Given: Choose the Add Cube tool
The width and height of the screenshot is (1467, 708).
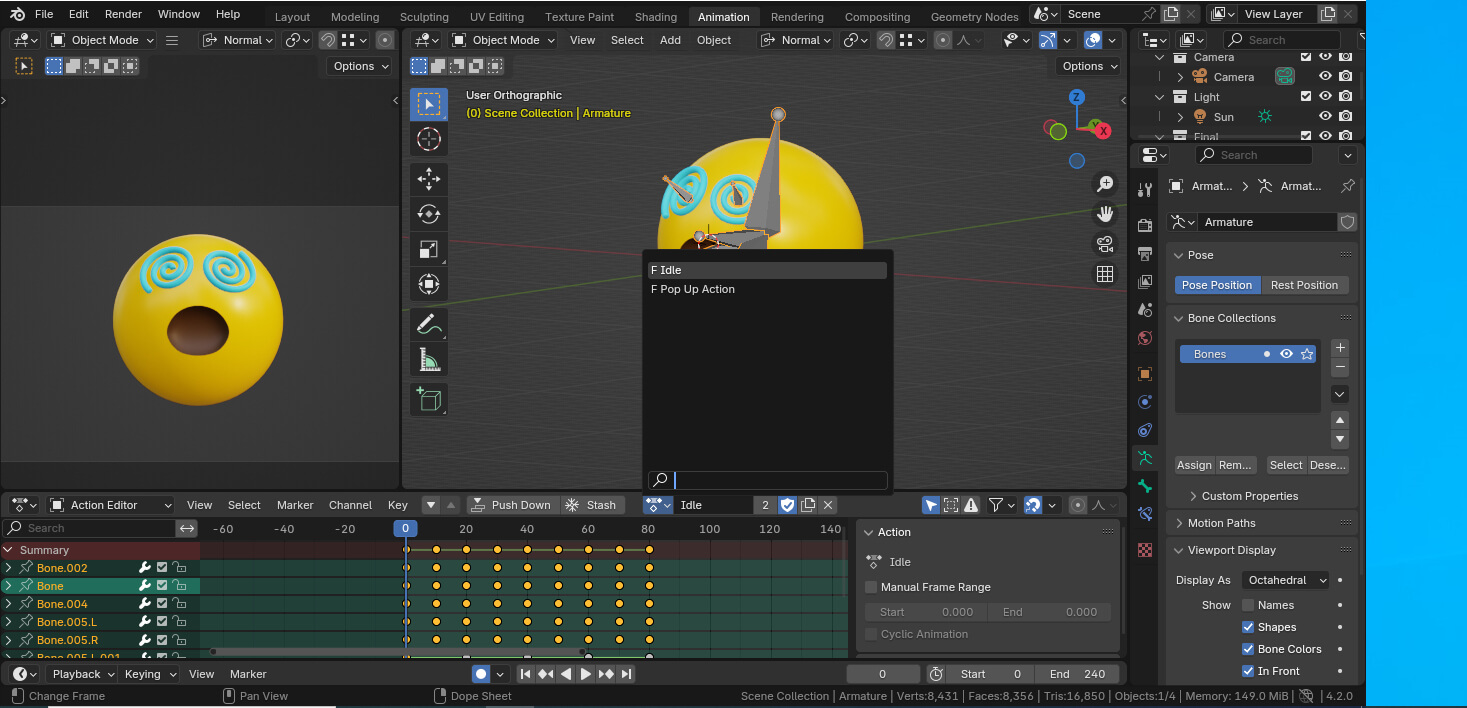Looking at the screenshot, I should pos(428,400).
